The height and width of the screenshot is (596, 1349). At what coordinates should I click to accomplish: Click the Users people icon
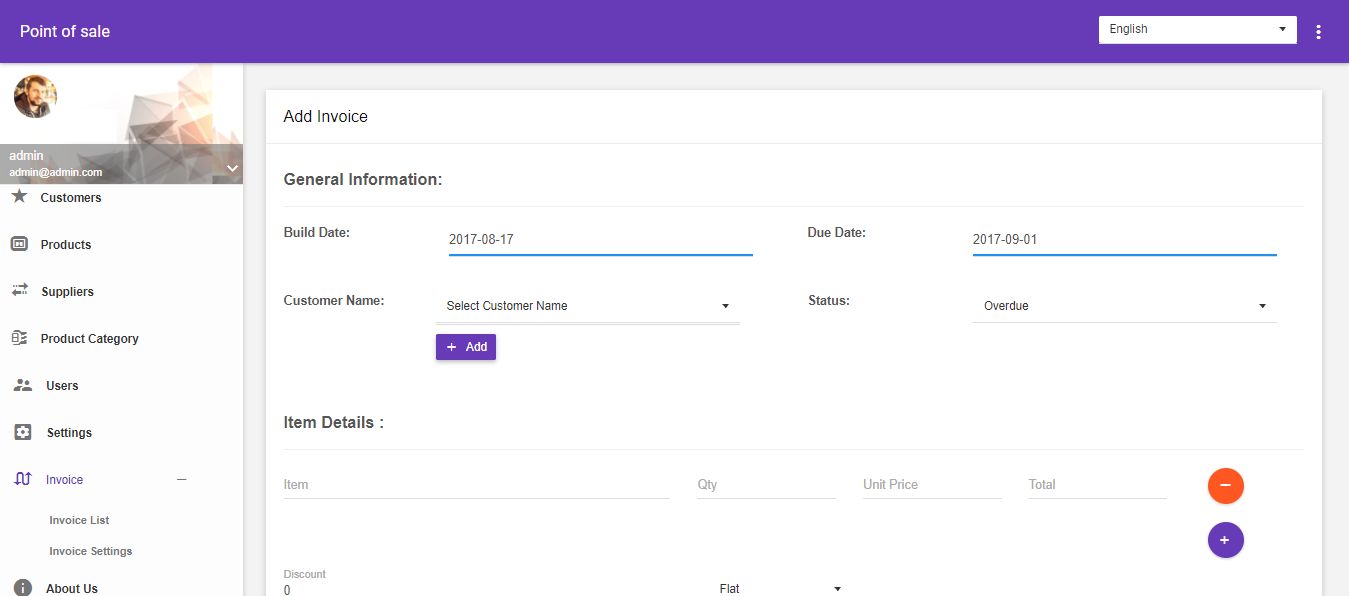tap(22, 385)
